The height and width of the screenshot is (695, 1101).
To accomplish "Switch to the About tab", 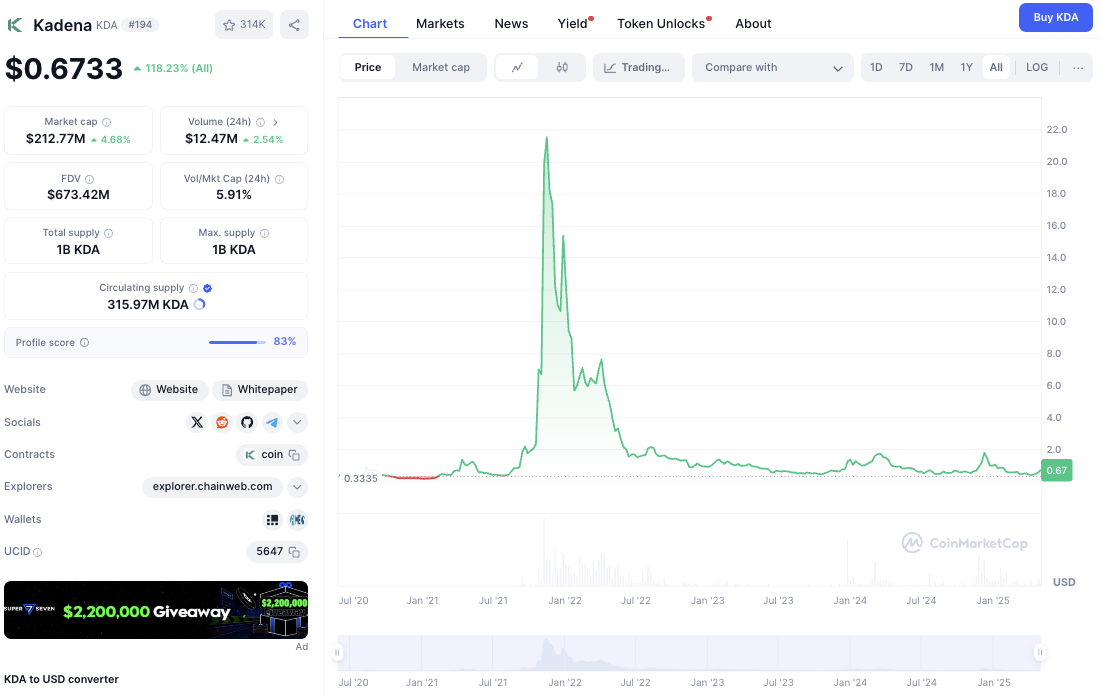I will coord(753,23).
